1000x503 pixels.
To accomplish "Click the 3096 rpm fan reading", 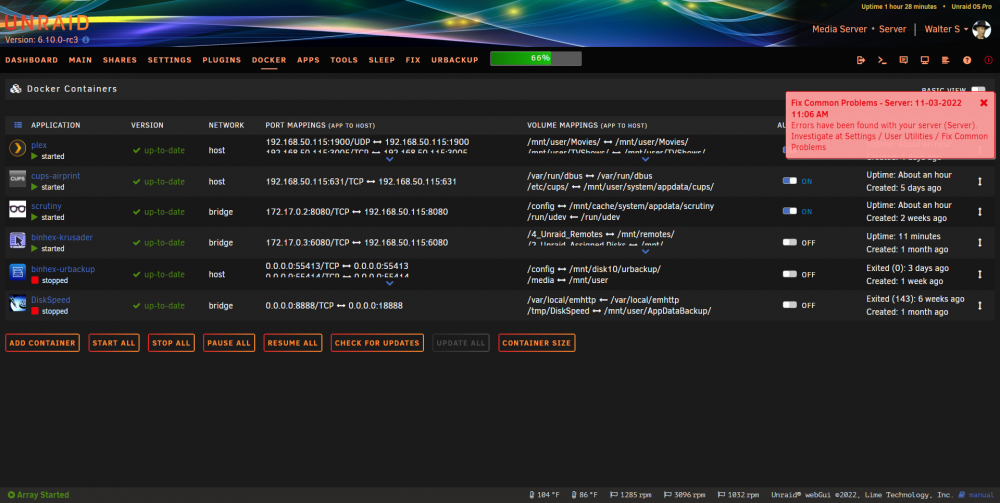I will click(x=685, y=495).
